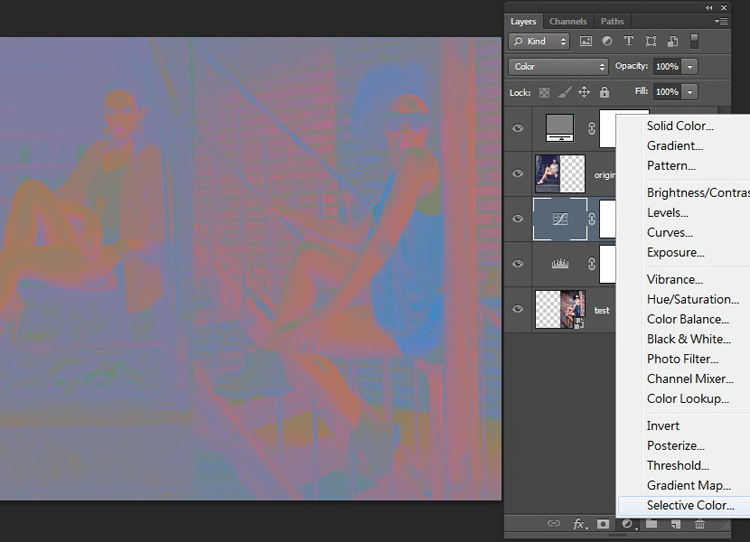The height and width of the screenshot is (542, 750).
Task: Add a layer style via fx icon
Action: click(x=580, y=524)
